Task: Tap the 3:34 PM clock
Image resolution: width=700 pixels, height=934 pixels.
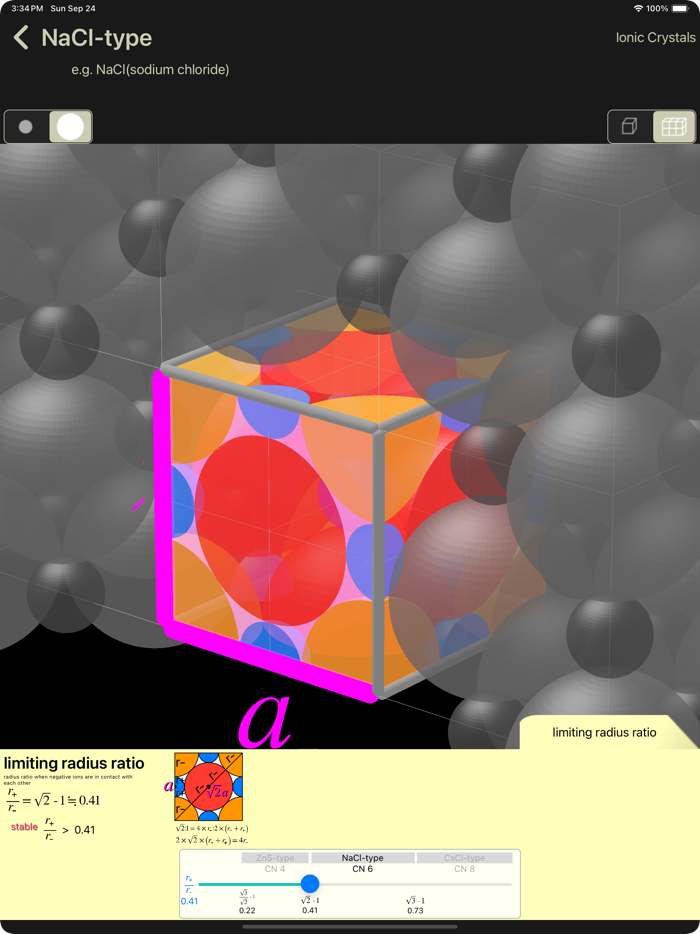Action: pos(27,8)
